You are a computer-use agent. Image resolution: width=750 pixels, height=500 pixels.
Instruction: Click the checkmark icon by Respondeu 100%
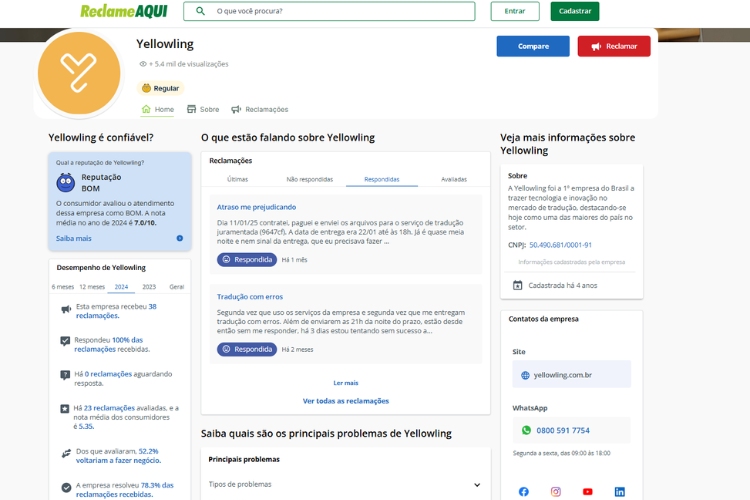65,341
